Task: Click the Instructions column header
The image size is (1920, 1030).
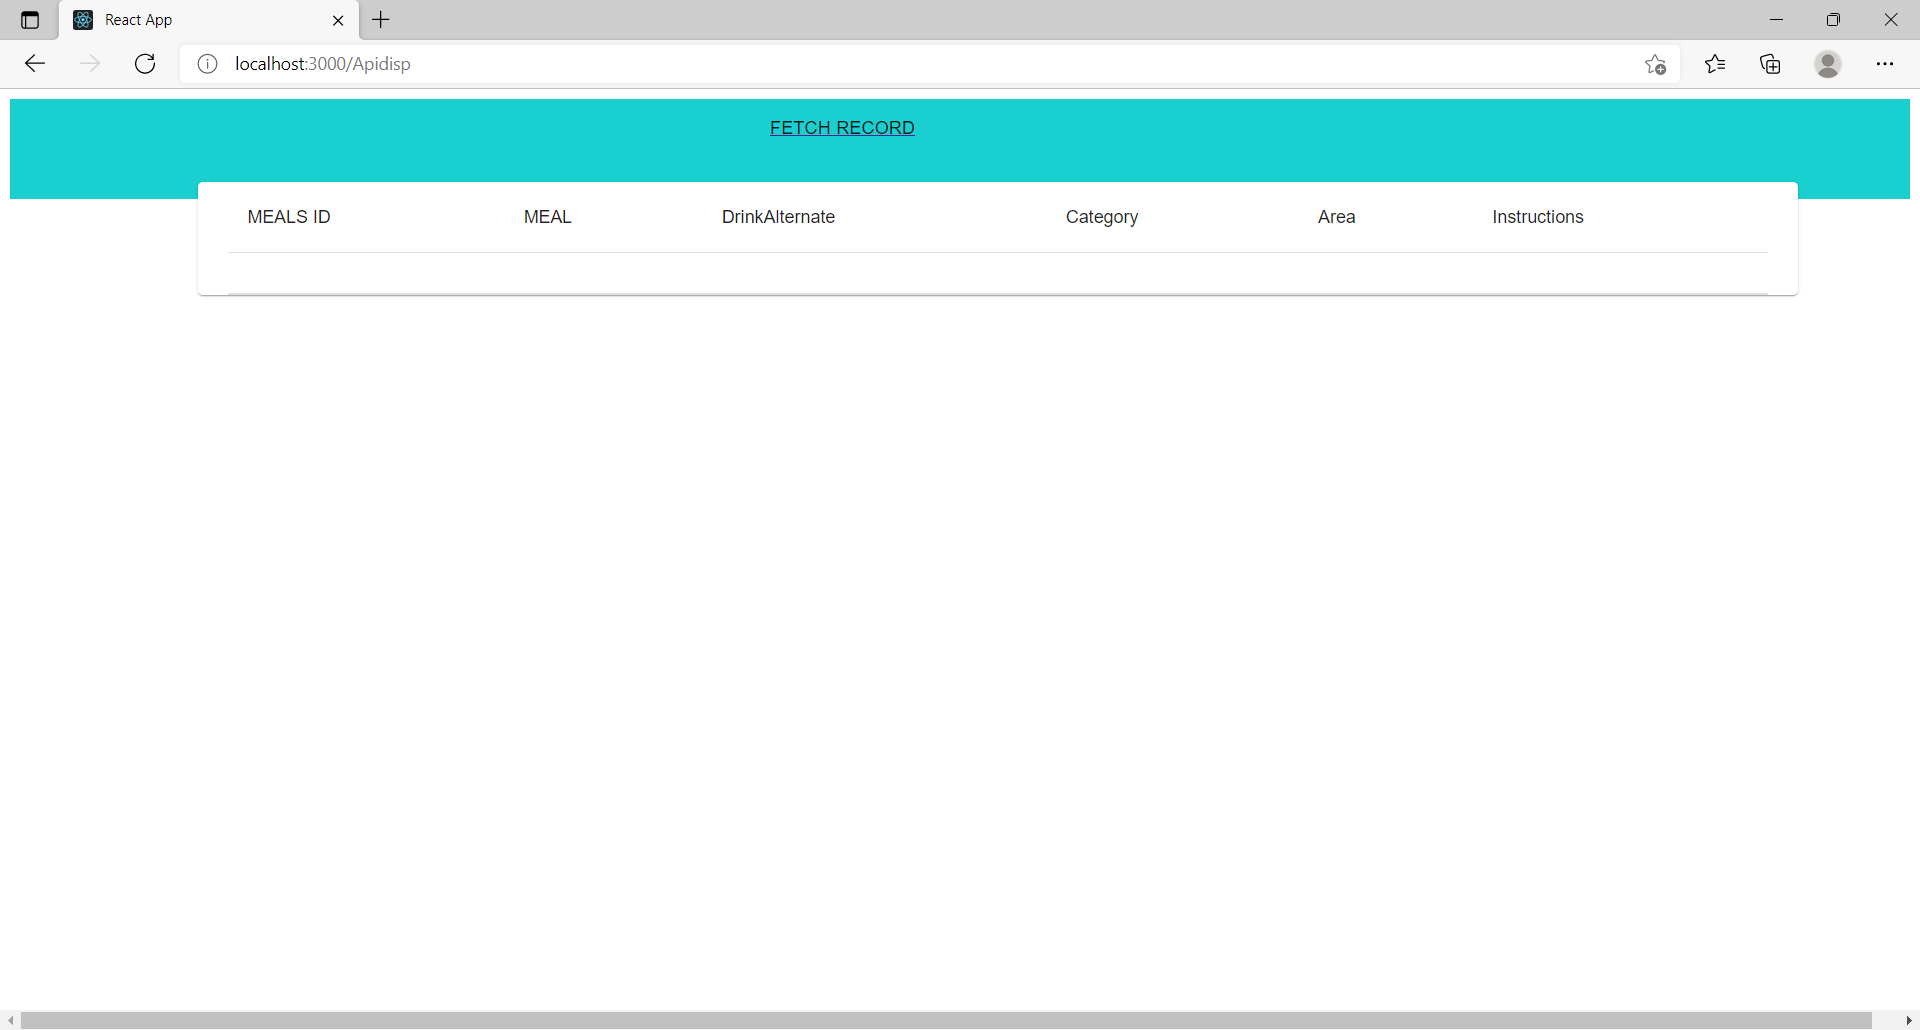Action: pos(1538,217)
